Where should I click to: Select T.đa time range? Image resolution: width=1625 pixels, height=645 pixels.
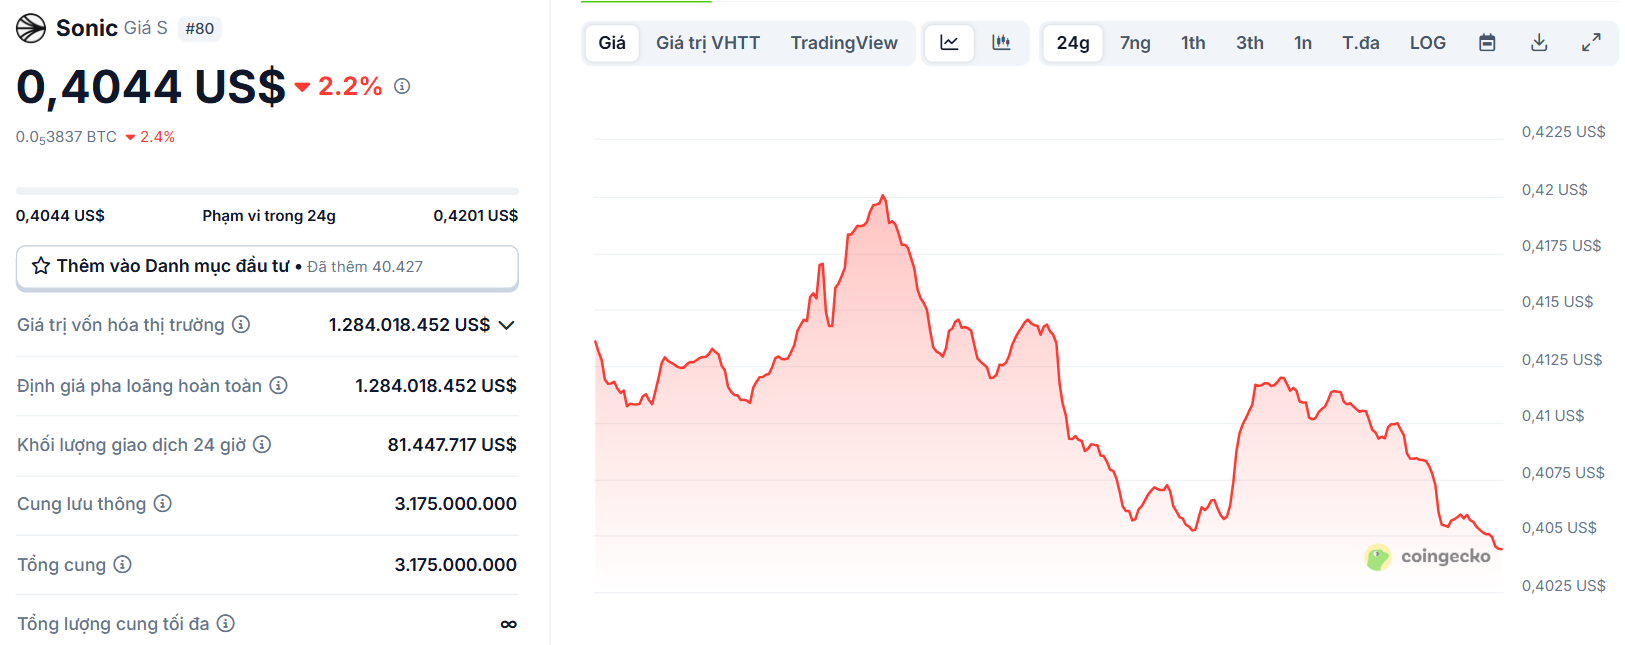click(x=1361, y=43)
